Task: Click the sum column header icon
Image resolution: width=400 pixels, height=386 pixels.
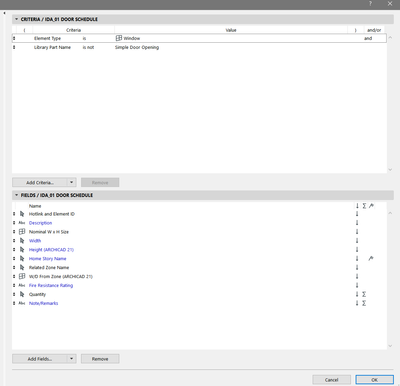Action: (x=364, y=206)
